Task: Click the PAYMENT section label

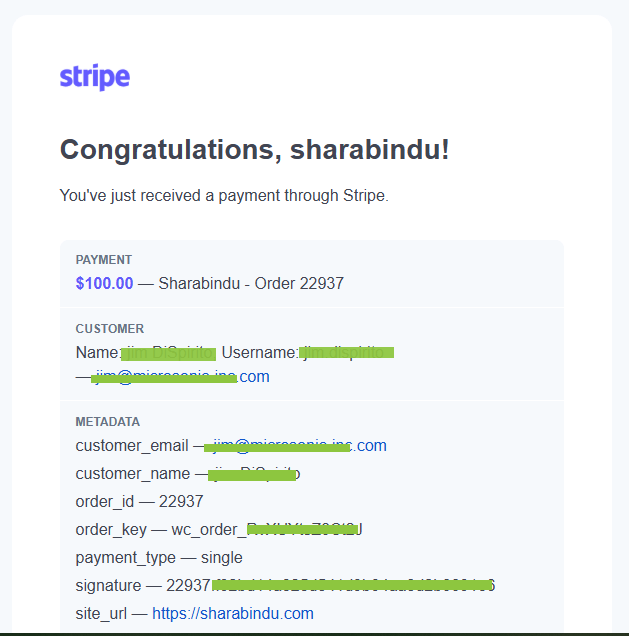Action: click(104, 260)
